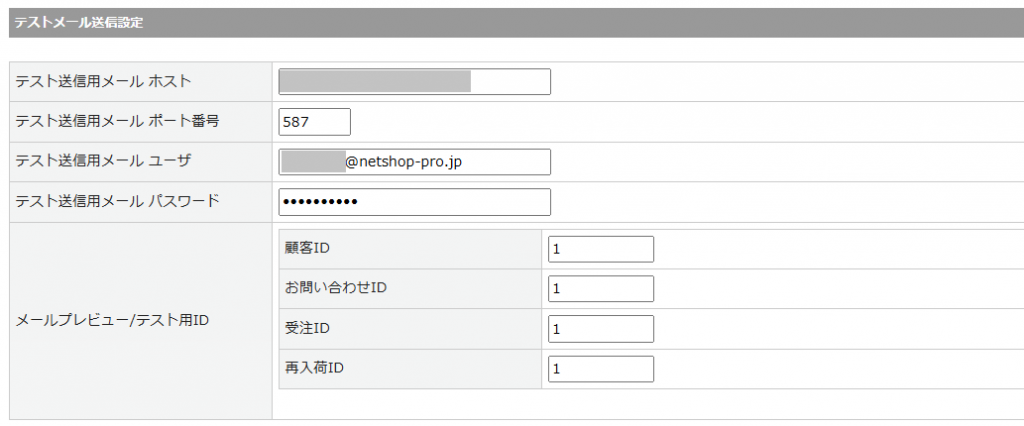The height and width of the screenshot is (426, 1024).
Task: Click the テスト送信用メール ホスト label
Action: coord(103,81)
